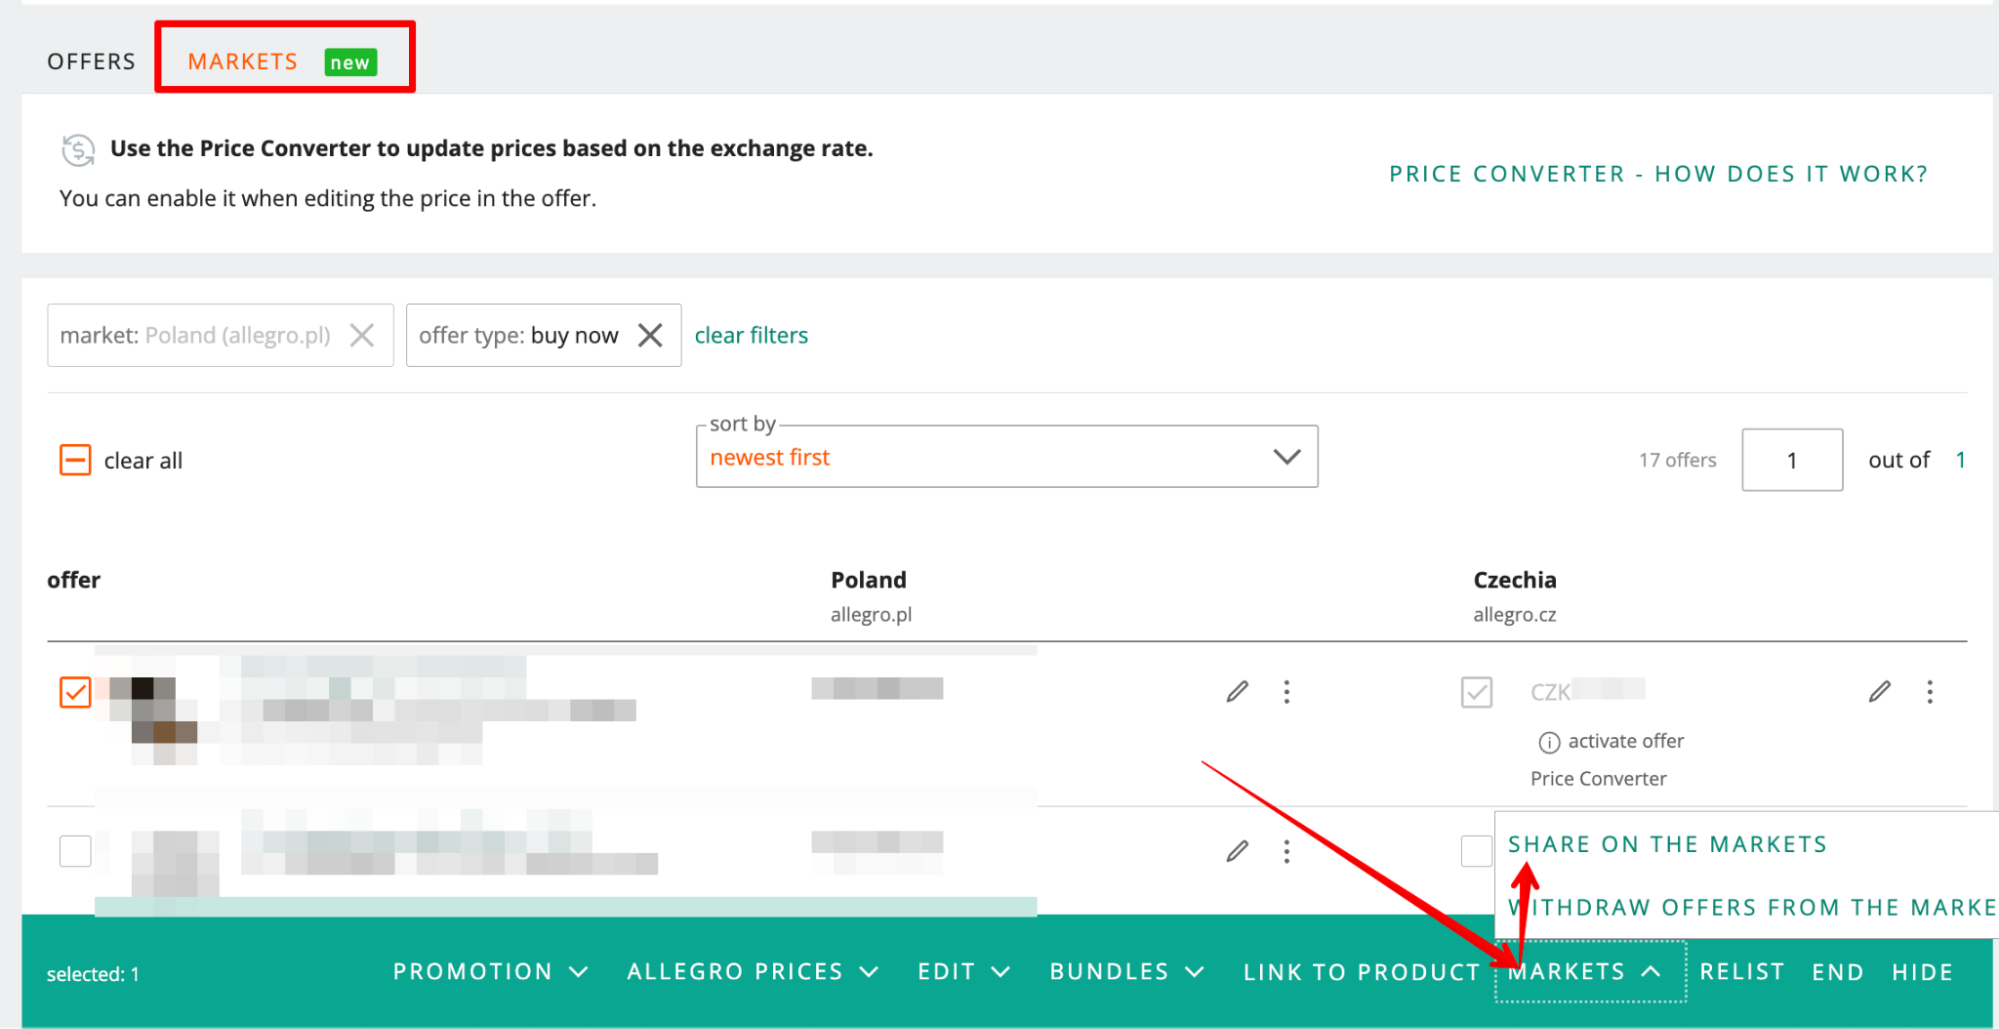This screenshot has width=1999, height=1029.
Task: Uncheck the first offer's orange checkbox
Action: [x=75, y=691]
